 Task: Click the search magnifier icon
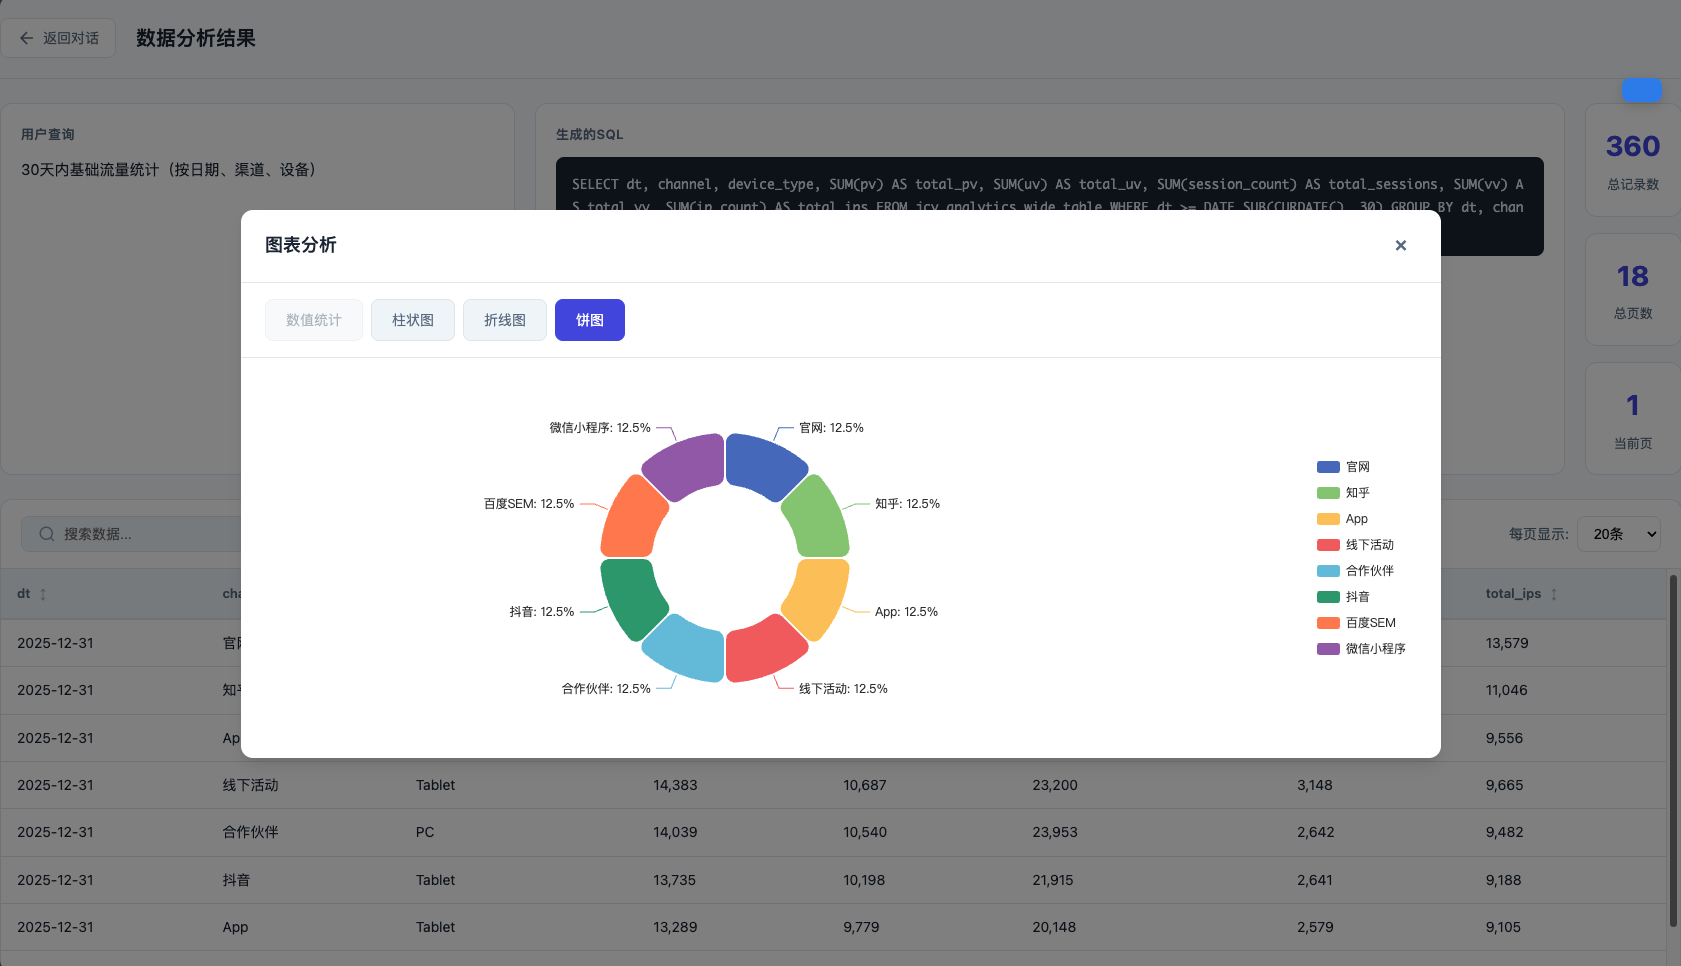point(47,534)
